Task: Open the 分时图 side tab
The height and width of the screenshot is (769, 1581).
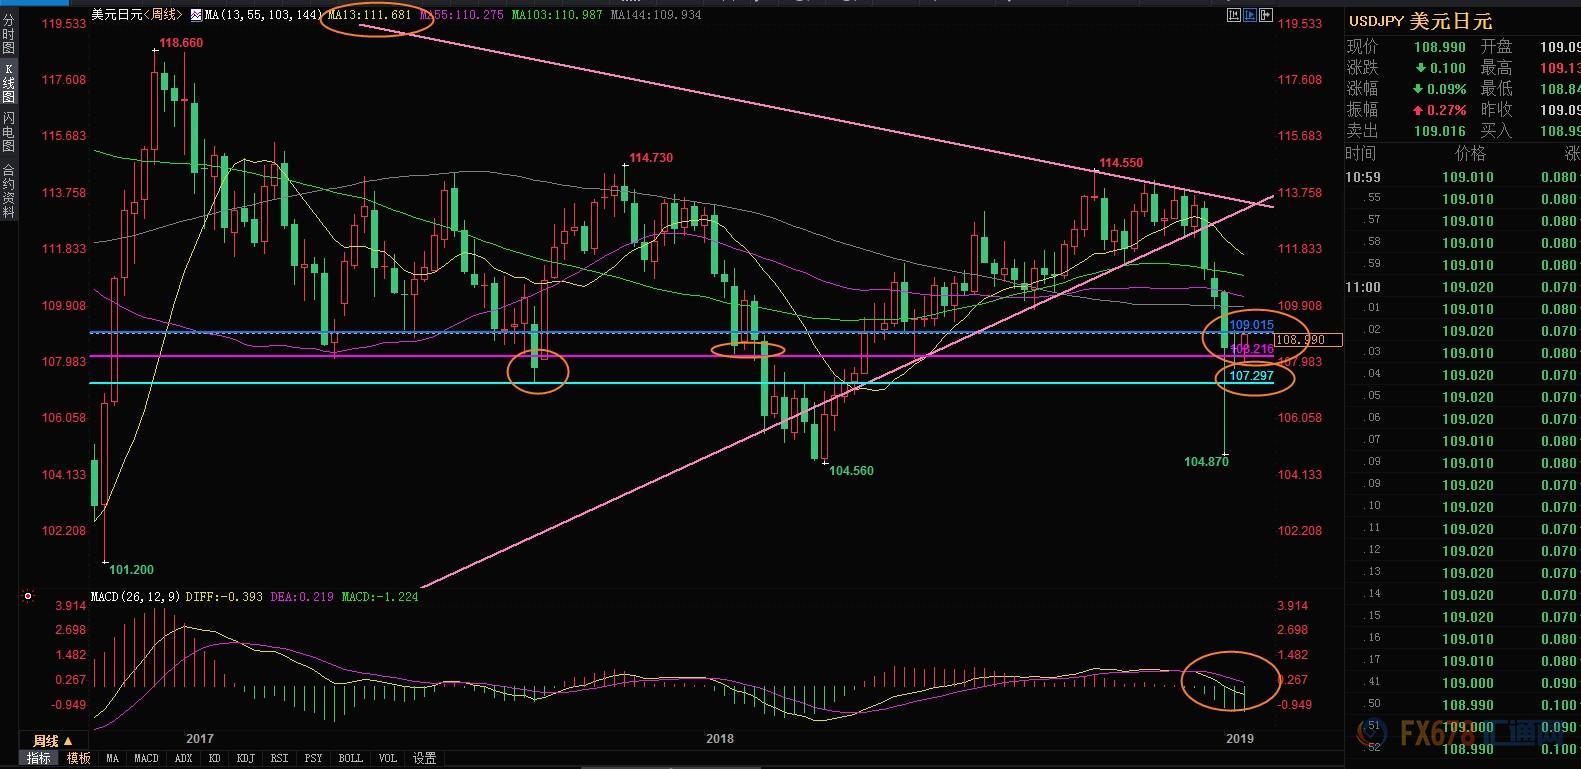Action: point(8,34)
